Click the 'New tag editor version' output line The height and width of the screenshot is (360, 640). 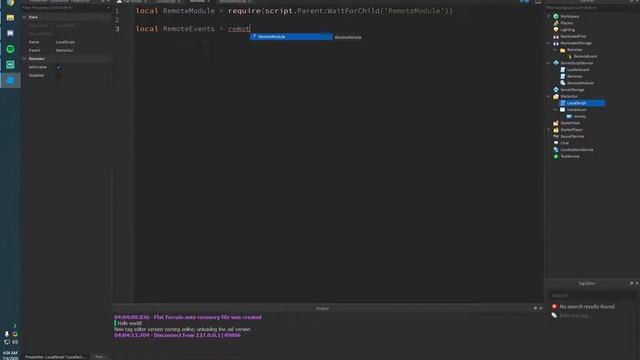click(182, 329)
